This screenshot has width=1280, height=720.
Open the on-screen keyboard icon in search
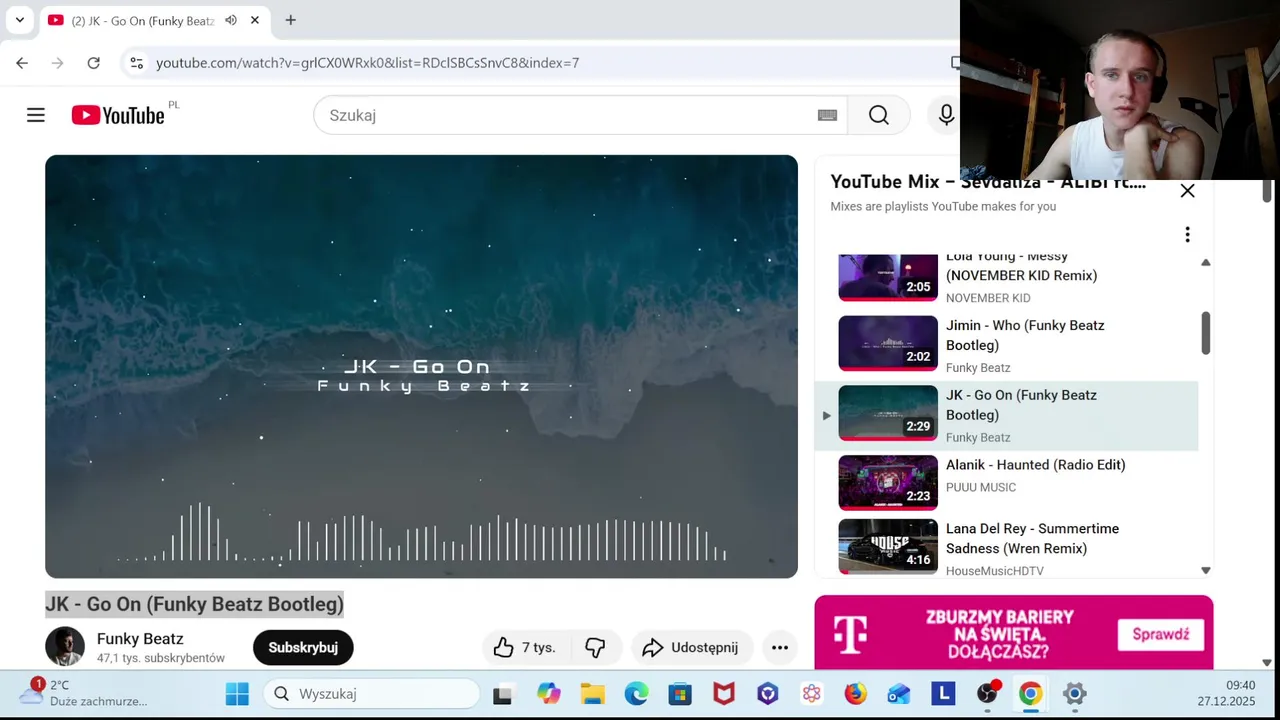827,115
